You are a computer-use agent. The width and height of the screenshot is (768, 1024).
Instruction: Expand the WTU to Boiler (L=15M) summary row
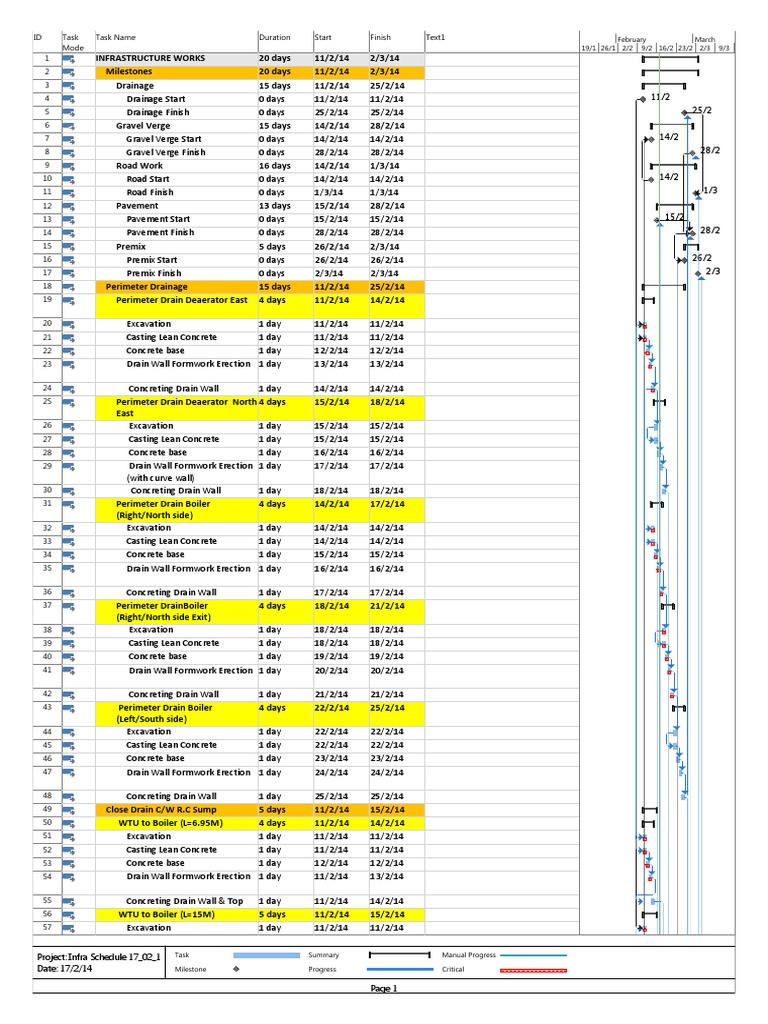point(170,915)
